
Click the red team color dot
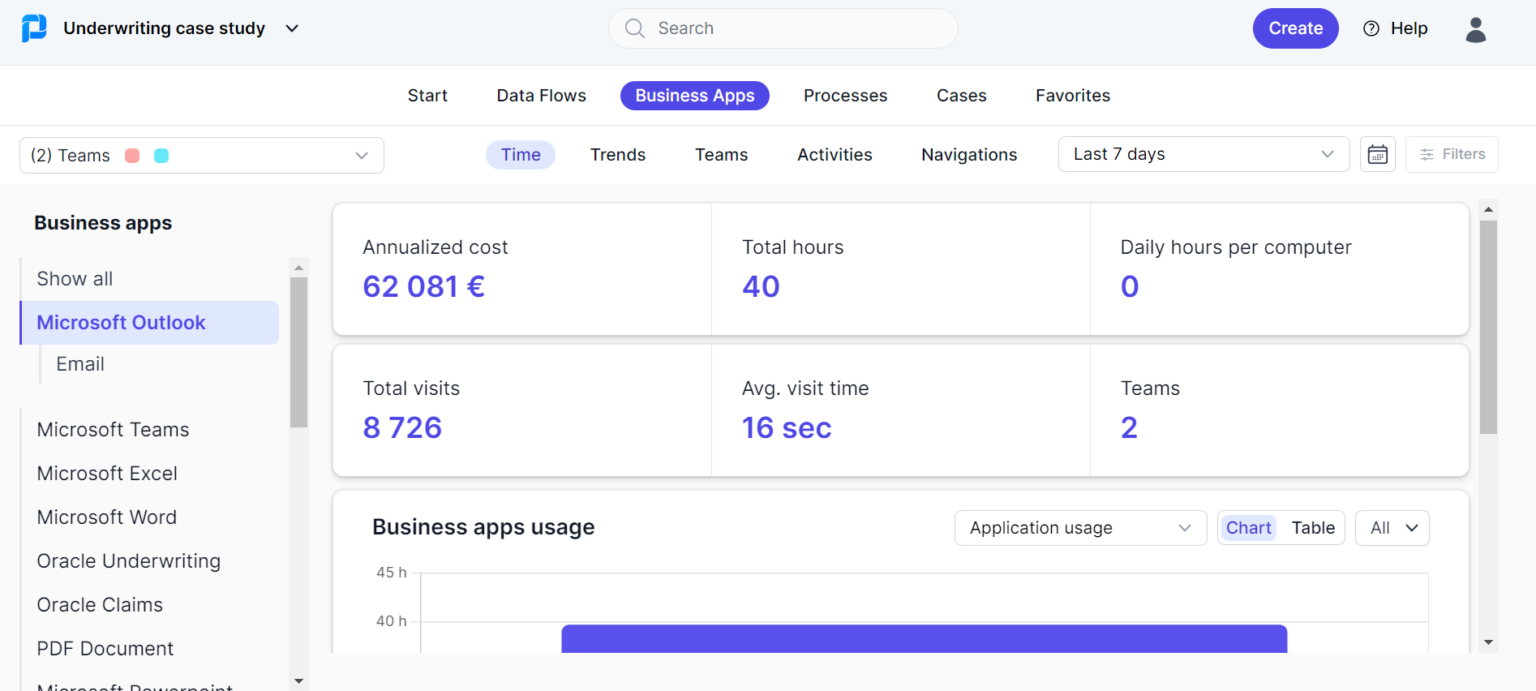[135, 155]
